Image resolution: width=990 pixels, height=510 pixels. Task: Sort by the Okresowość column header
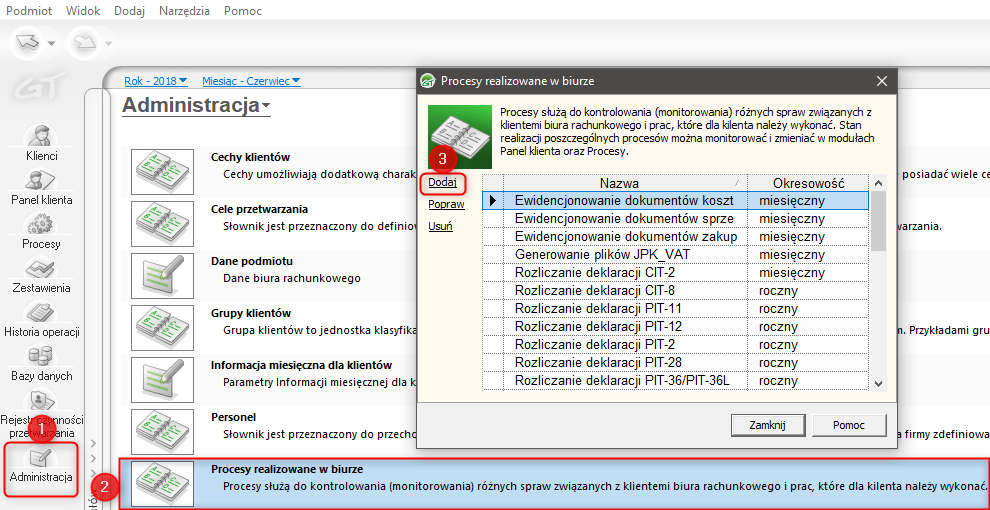pos(808,183)
